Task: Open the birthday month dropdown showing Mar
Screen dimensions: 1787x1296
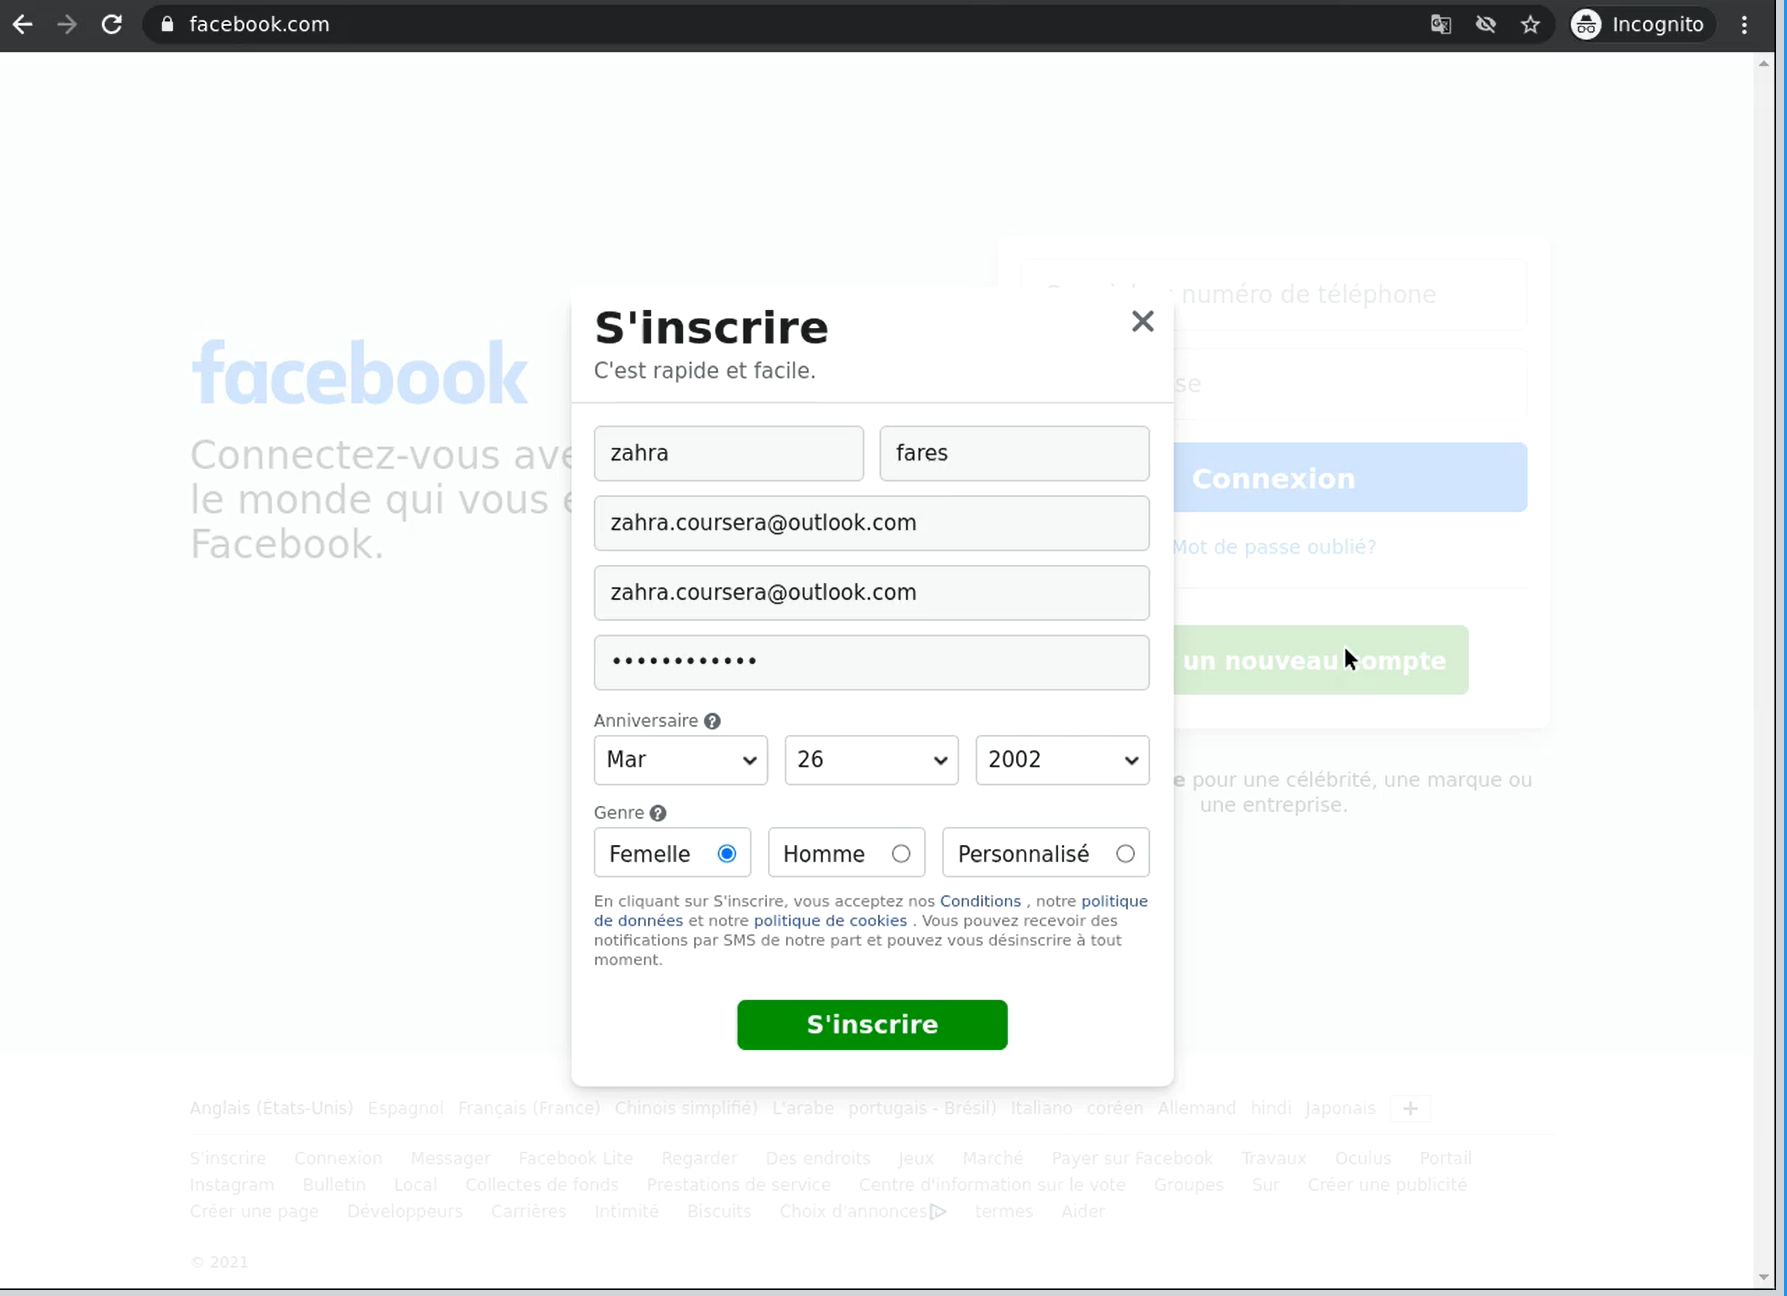Action: coord(680,760)
